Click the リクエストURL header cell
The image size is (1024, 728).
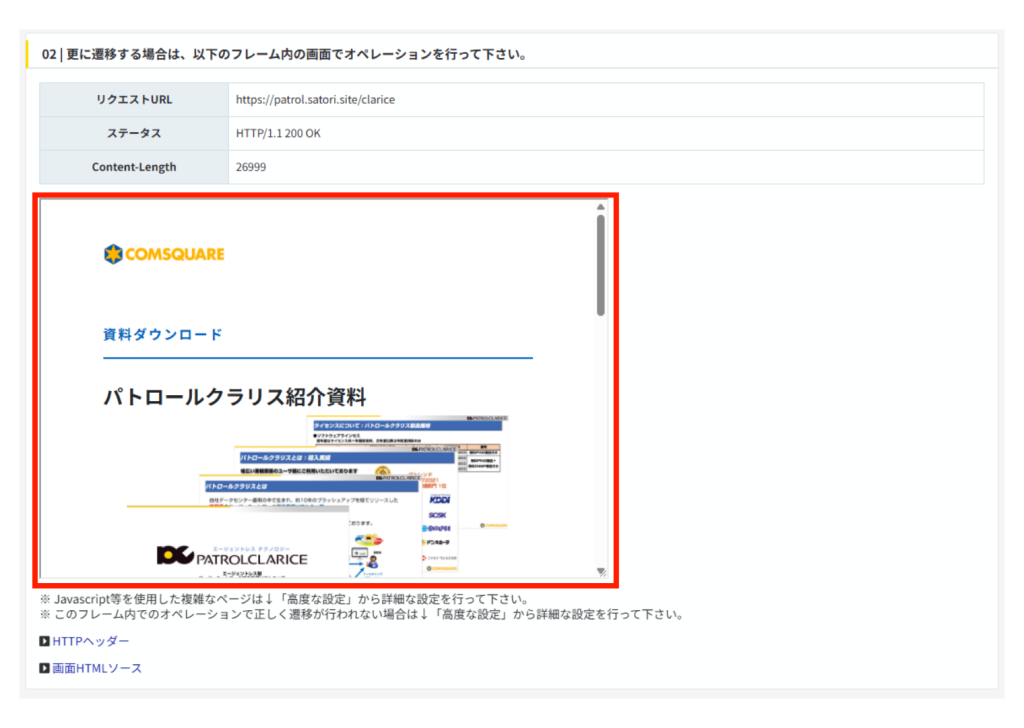[134, 100]
